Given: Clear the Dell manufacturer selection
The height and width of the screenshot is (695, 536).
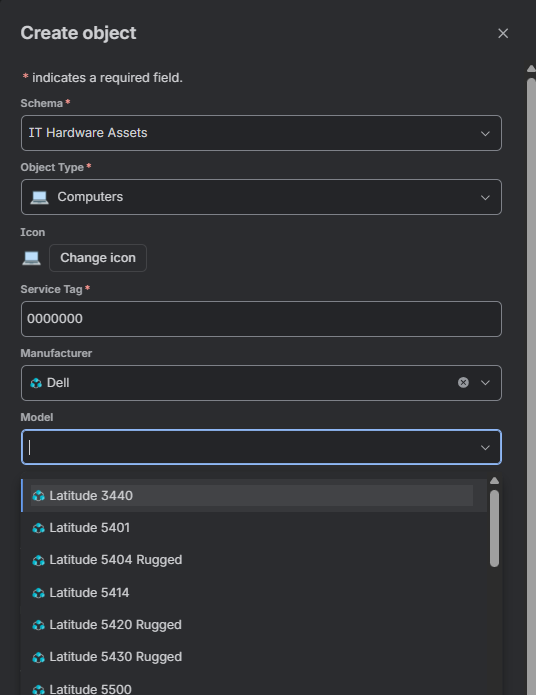Looking at the screenshot, I should (463, 383).
